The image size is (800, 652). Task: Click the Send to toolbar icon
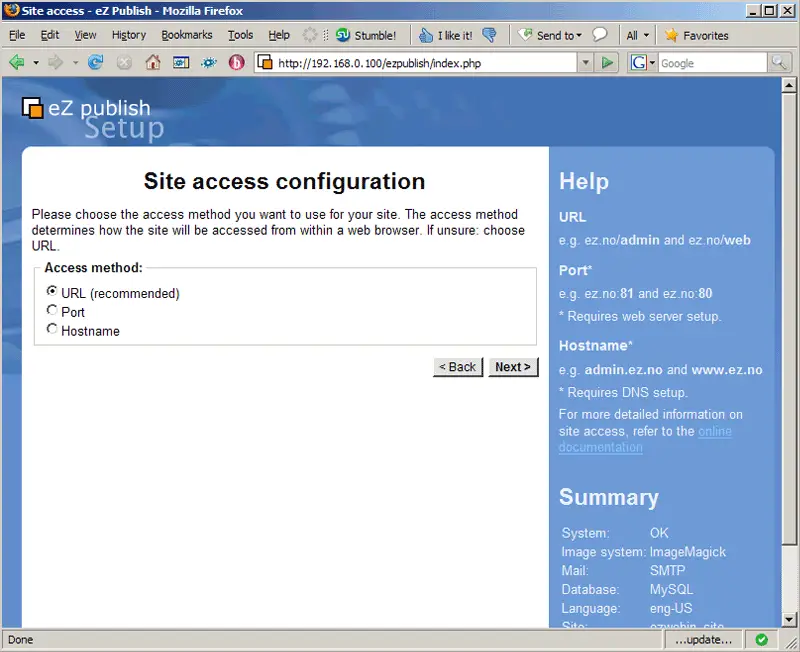(524, 35)
